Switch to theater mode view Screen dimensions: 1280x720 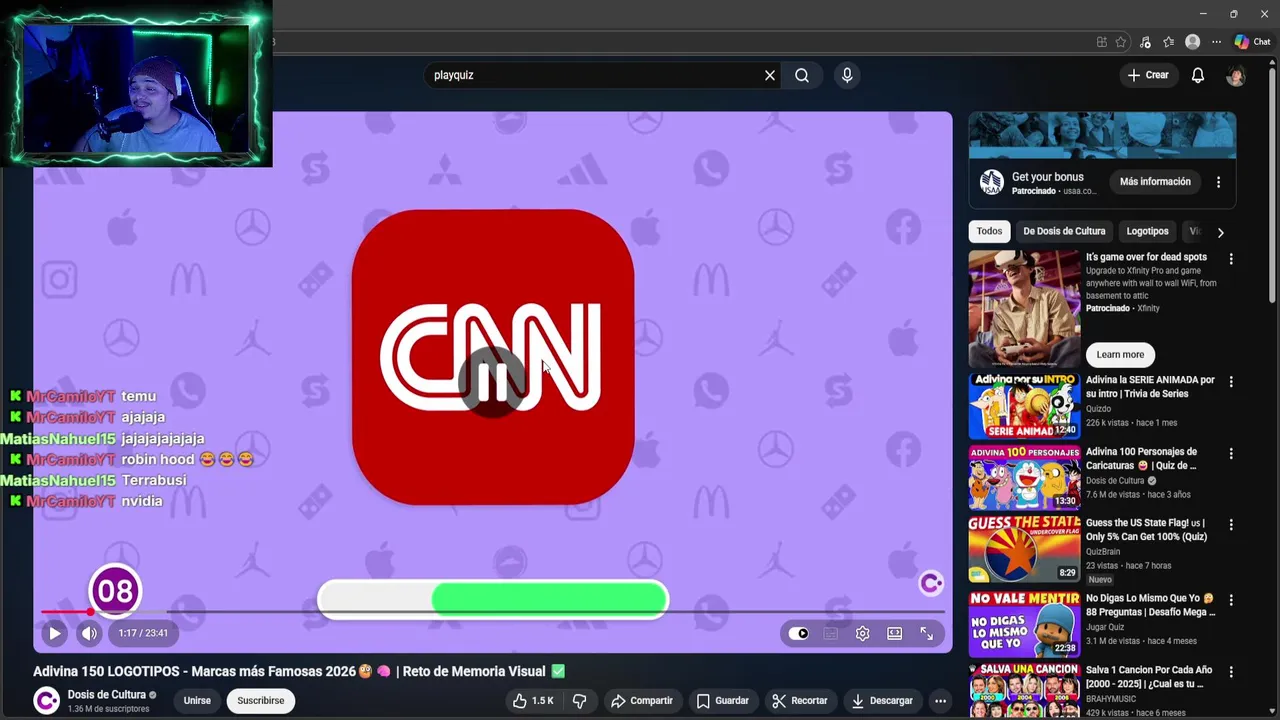(894, 633)
